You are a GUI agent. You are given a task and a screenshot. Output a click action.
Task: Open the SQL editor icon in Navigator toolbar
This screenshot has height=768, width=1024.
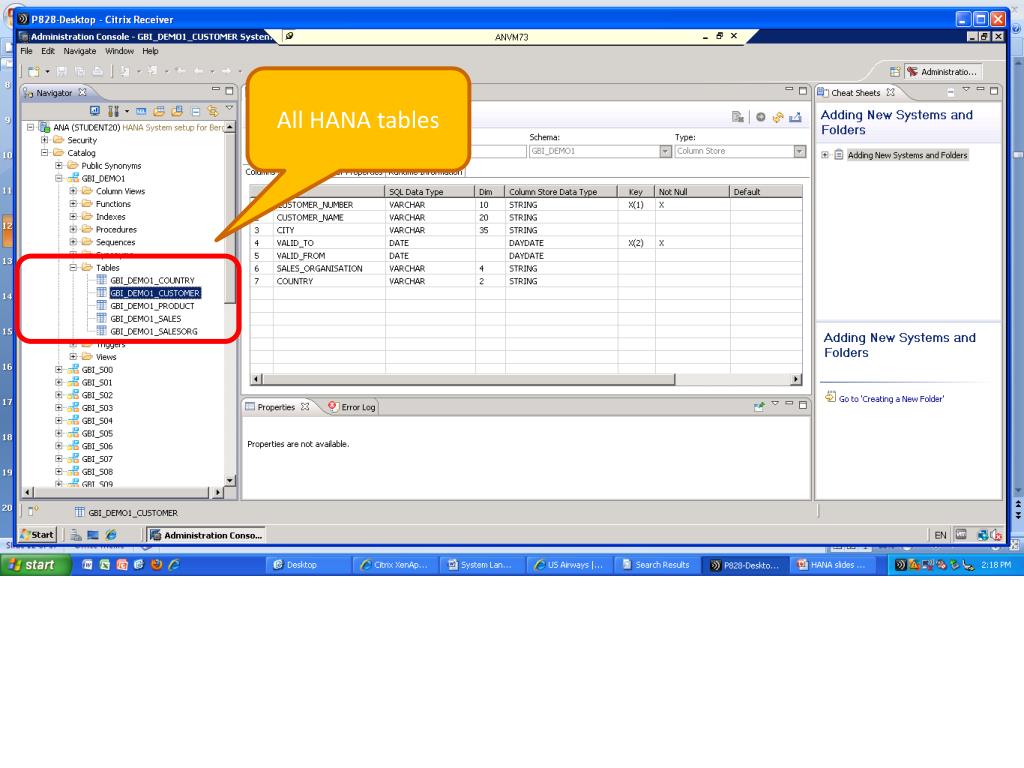click(x=142, y=111)
